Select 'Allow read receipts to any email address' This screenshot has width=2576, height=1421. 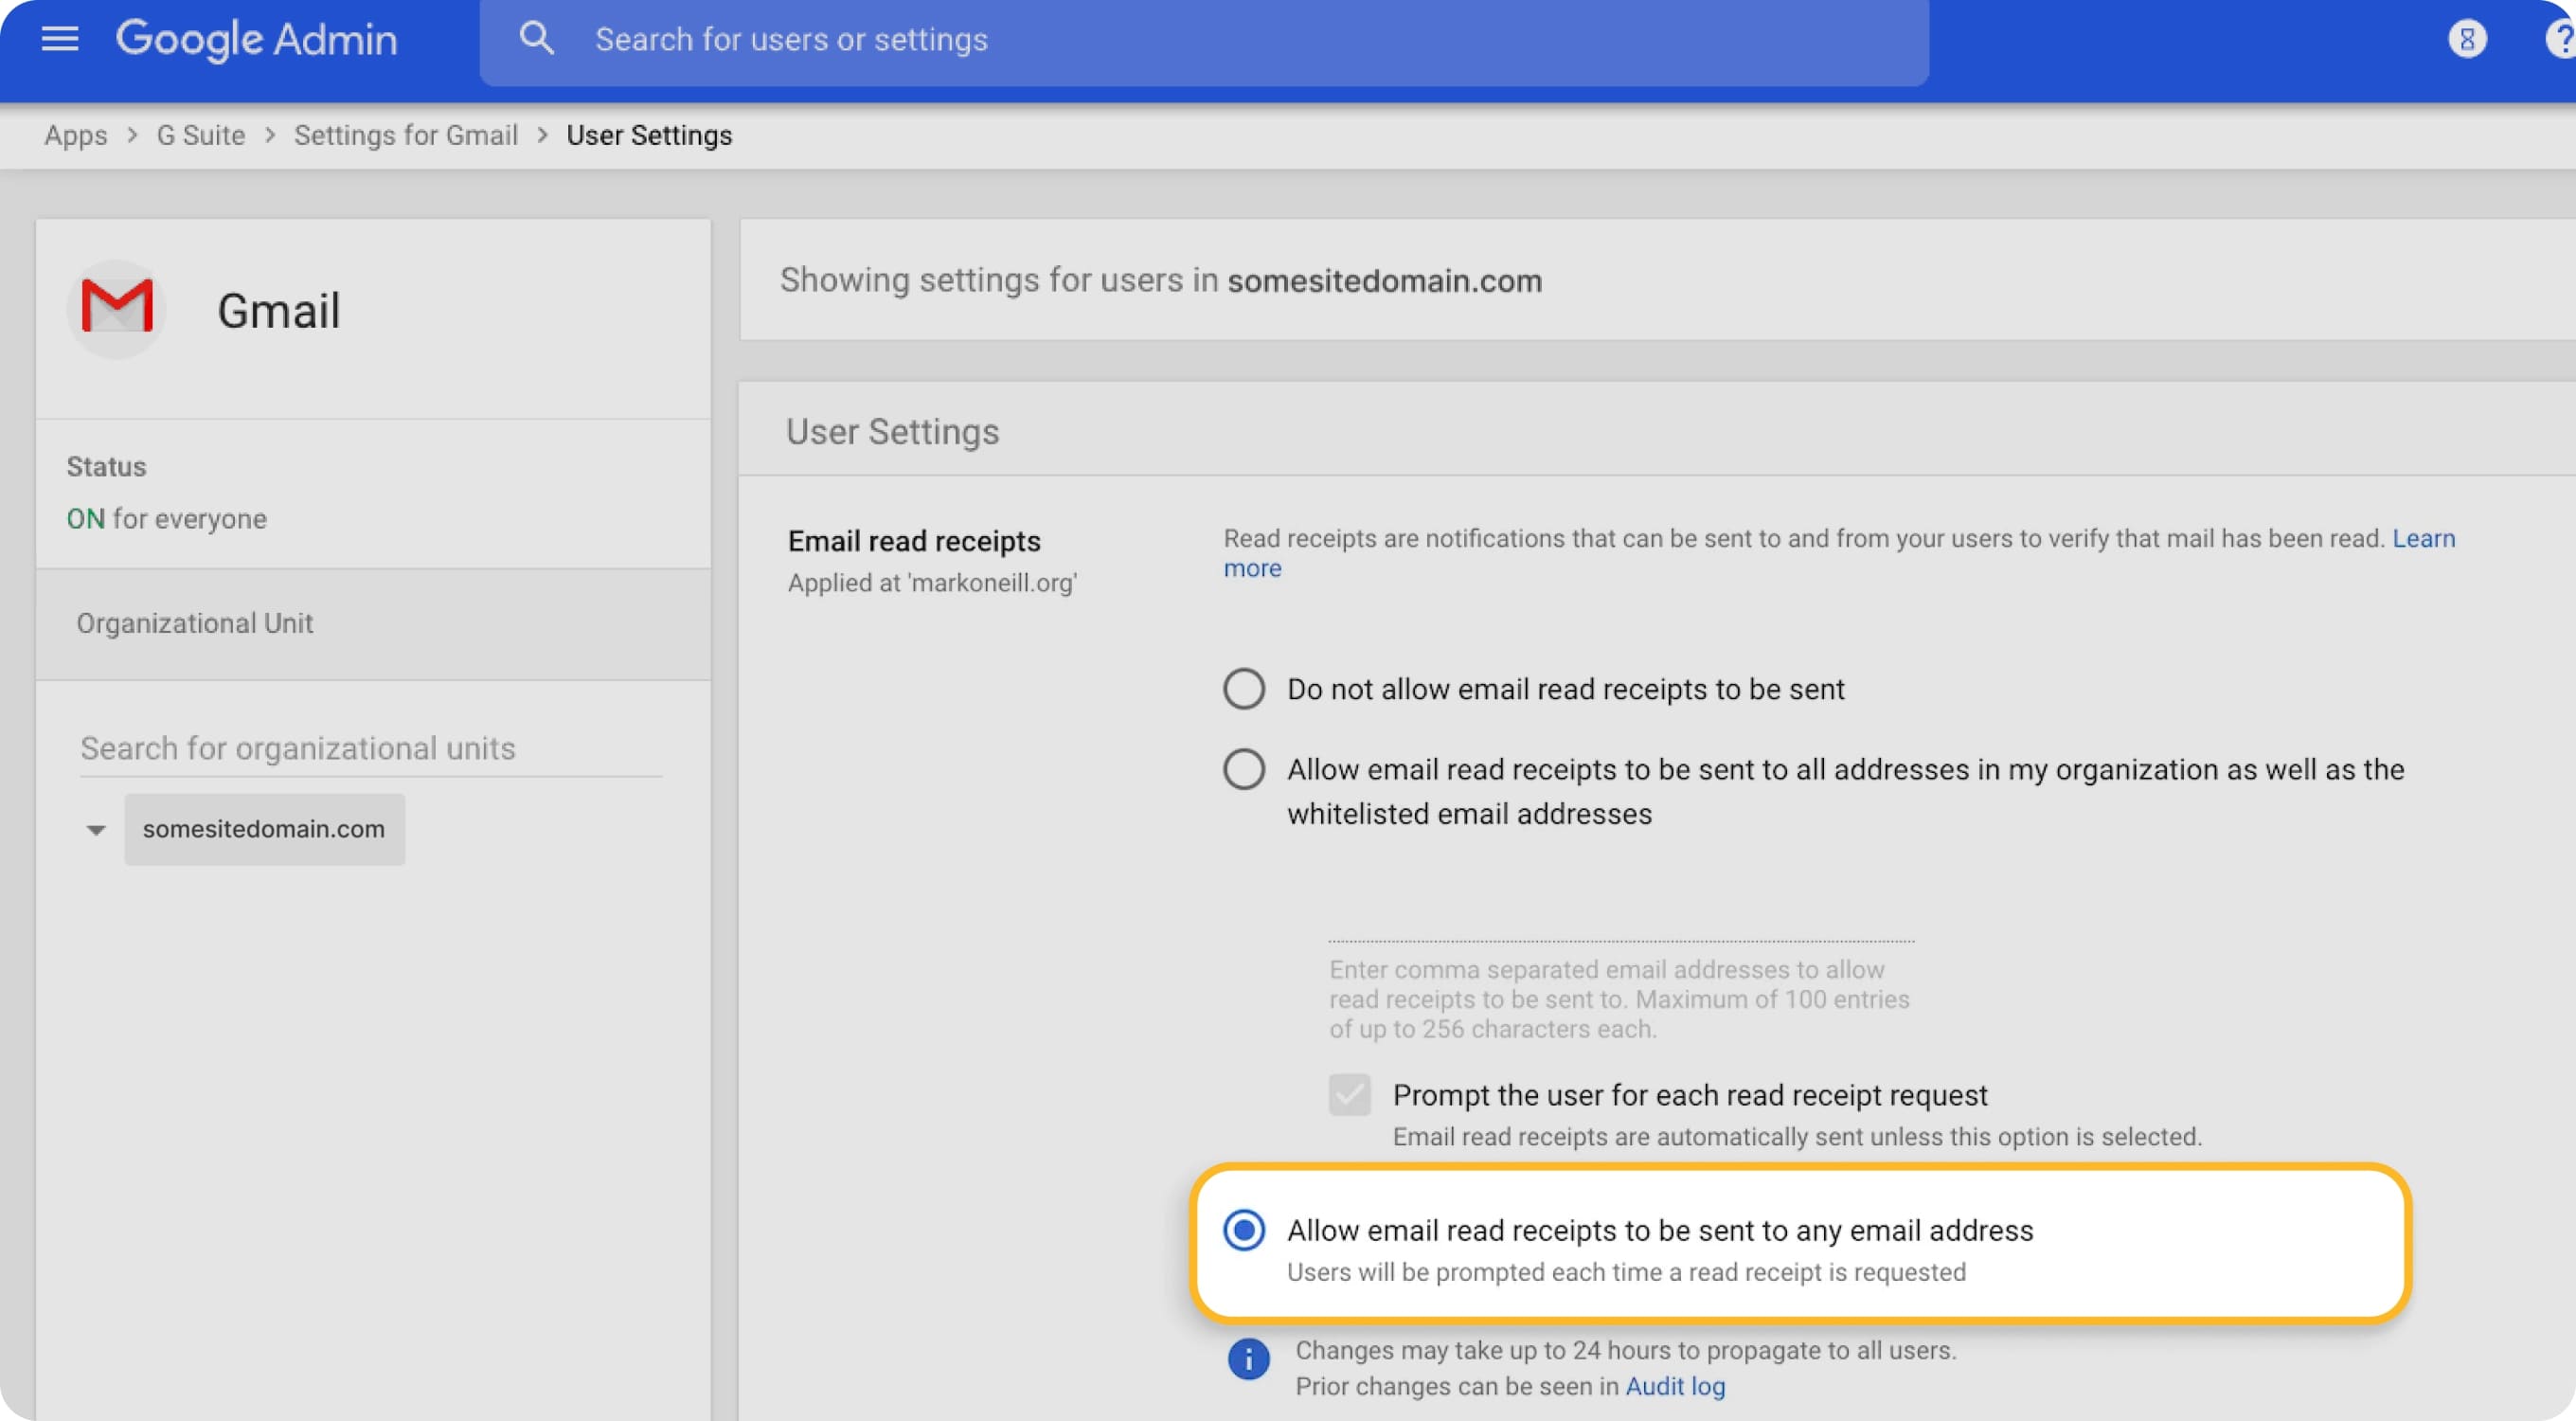pyautogui.click(x=1244, y=1232)
